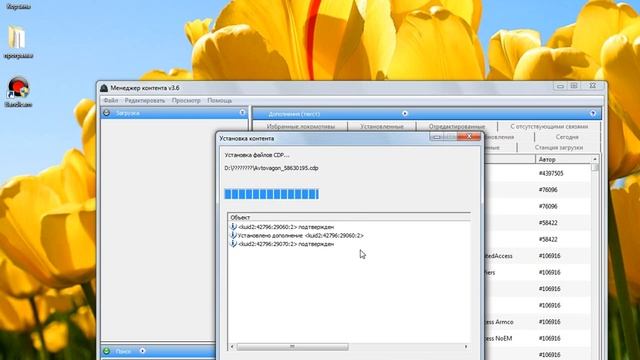Switch to the Станция загрузки tab
This screenshot has width=640, height=360.
[558, 148]
